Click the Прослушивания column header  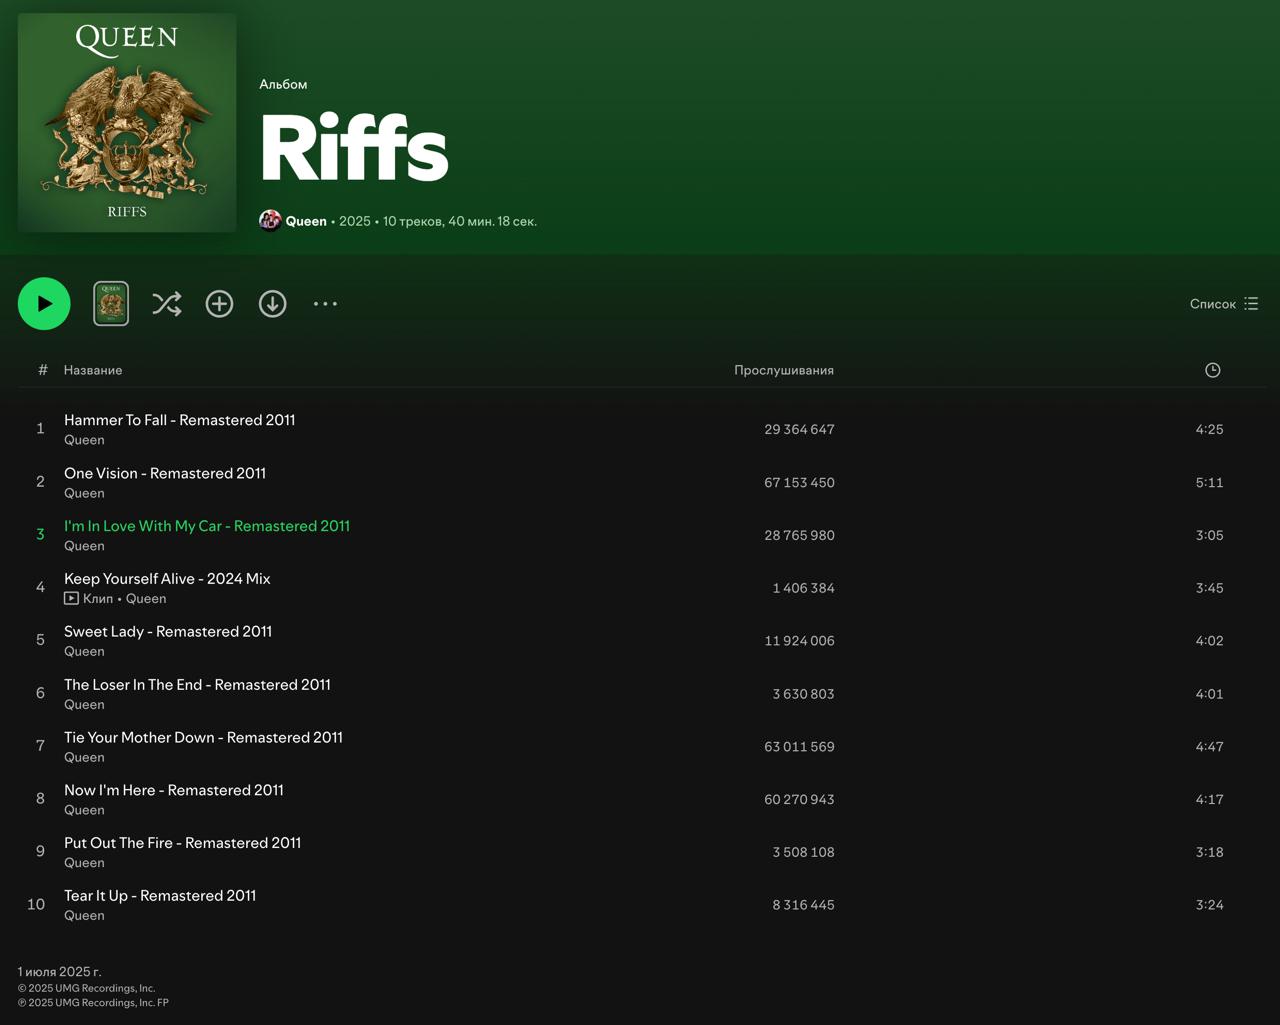tap(784, 370)
